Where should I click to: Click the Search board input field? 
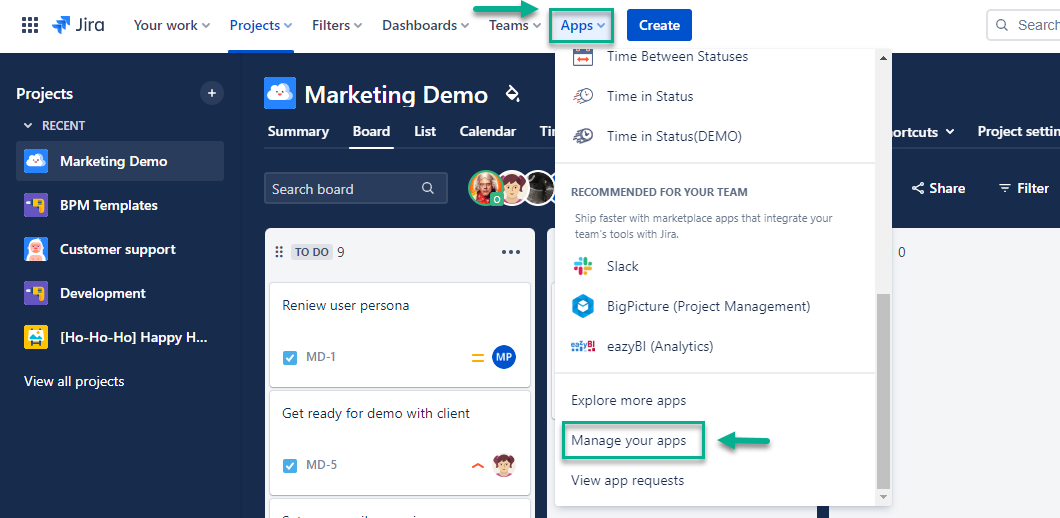345,188
